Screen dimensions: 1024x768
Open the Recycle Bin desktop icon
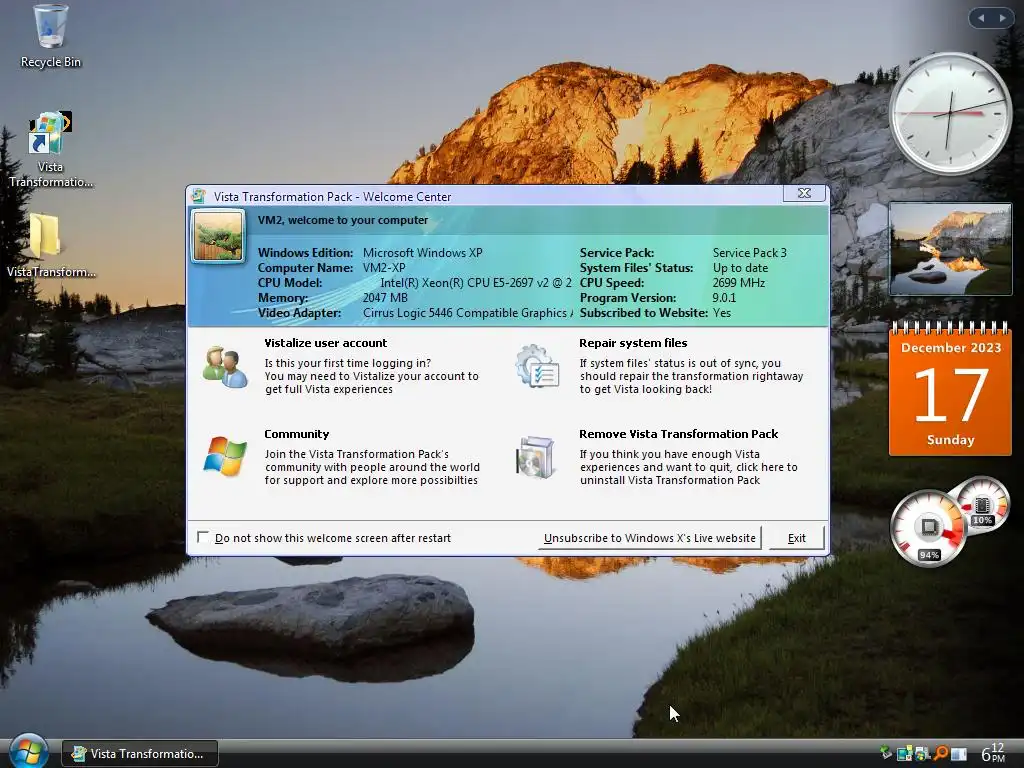click(x=50, y=36)
